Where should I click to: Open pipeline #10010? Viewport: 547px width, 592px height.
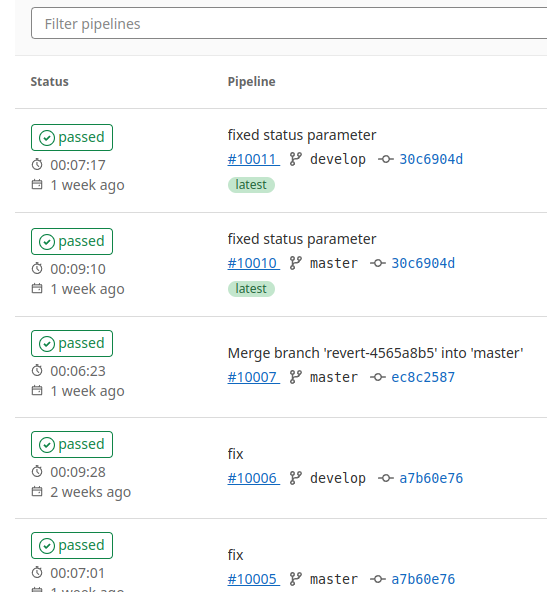tap(254, 263)
